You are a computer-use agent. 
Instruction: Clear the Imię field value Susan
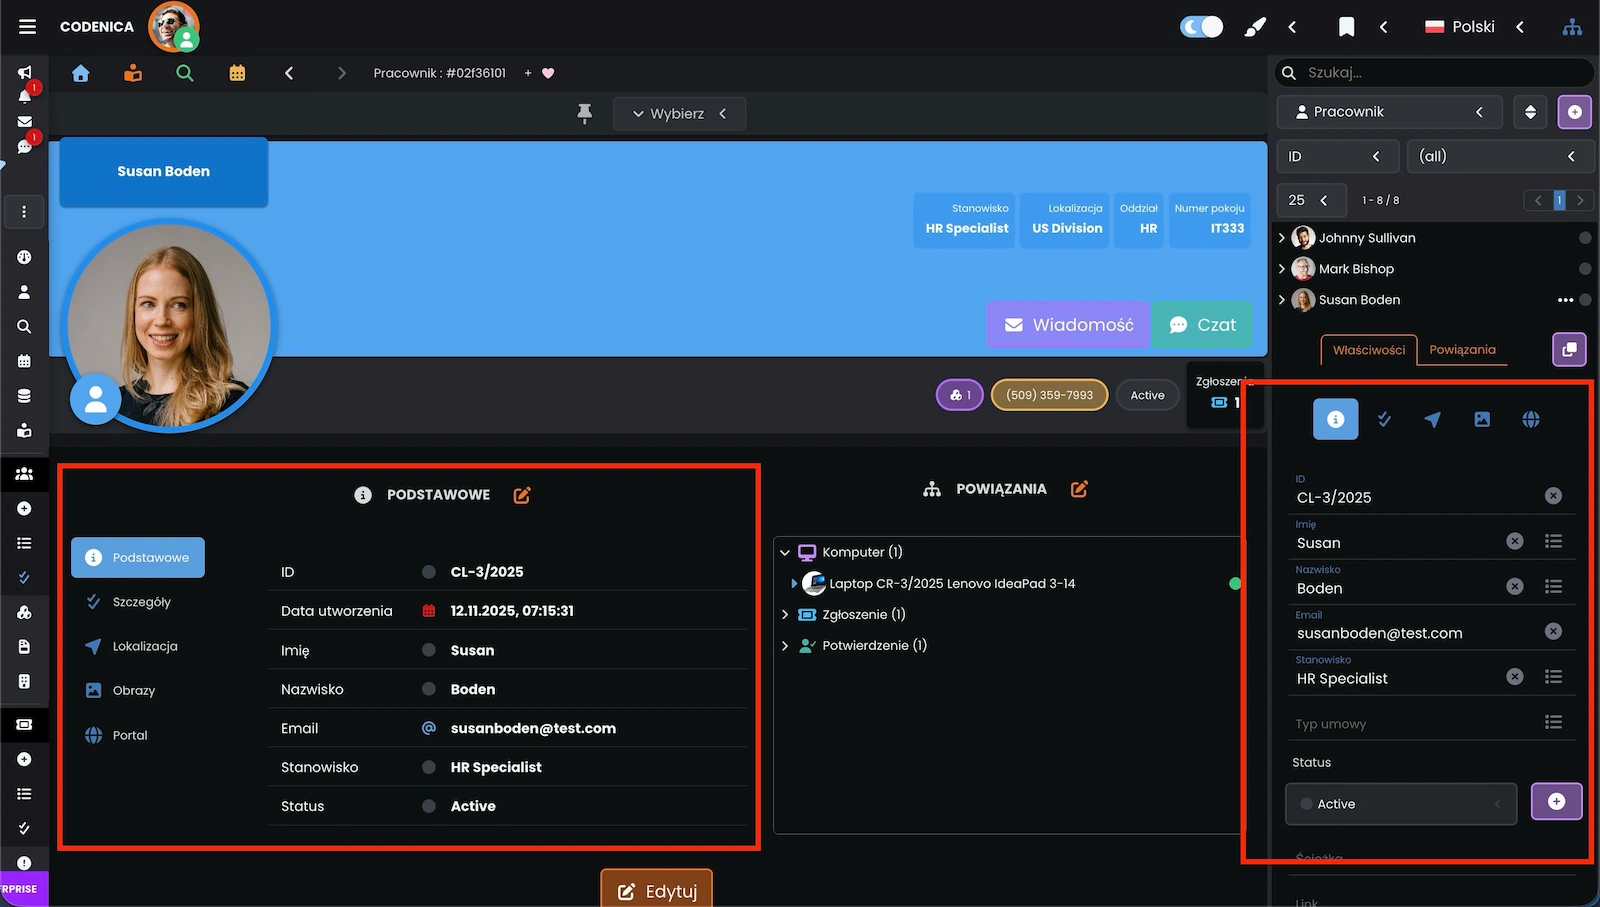[1515, 541]
